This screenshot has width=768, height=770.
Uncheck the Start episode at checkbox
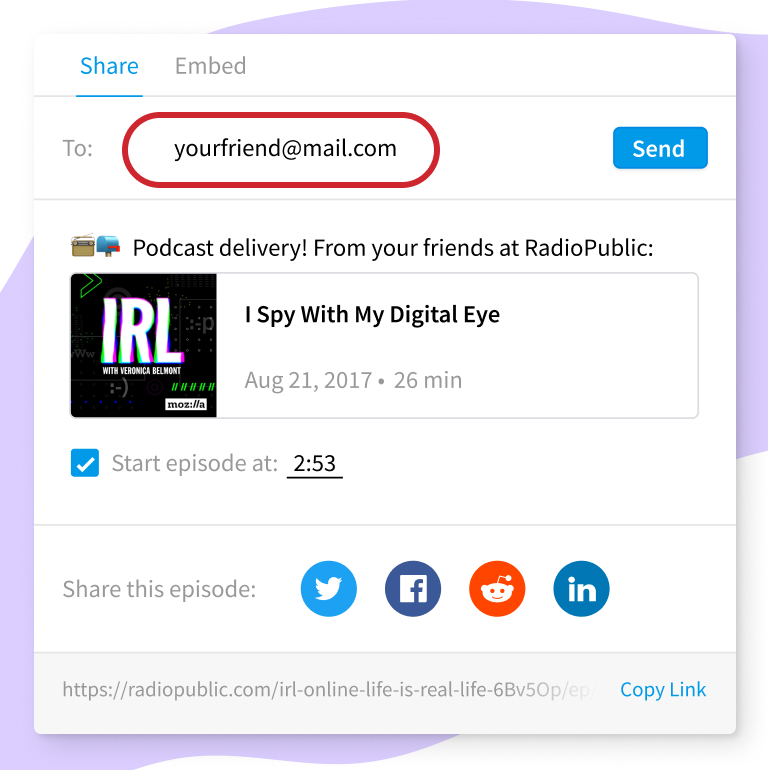85,463
